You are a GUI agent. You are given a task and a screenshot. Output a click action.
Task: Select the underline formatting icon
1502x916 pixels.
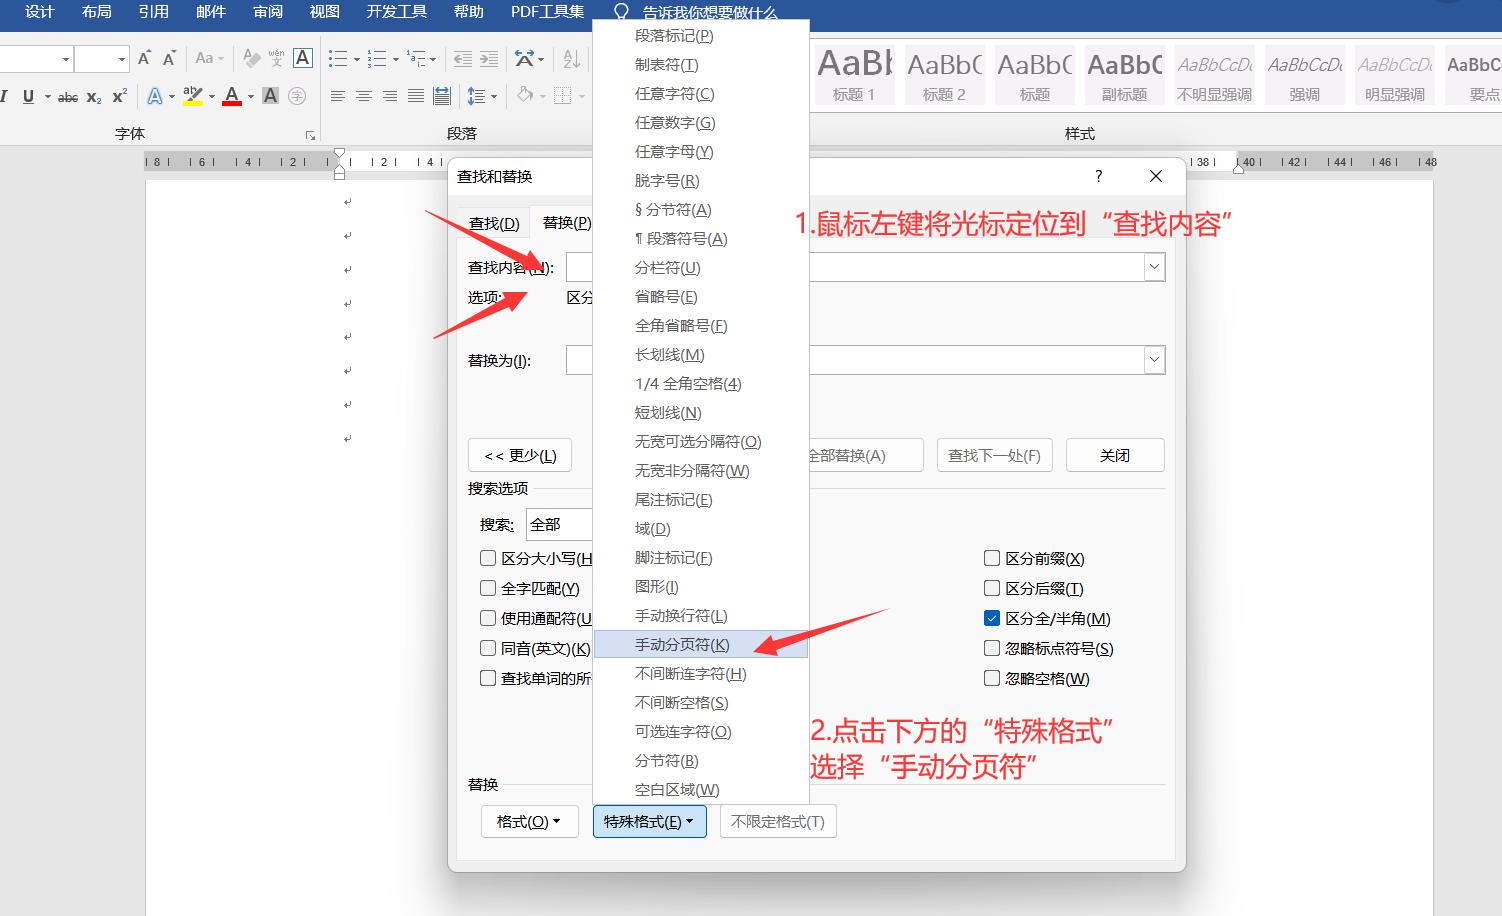[x=29, y=96]
